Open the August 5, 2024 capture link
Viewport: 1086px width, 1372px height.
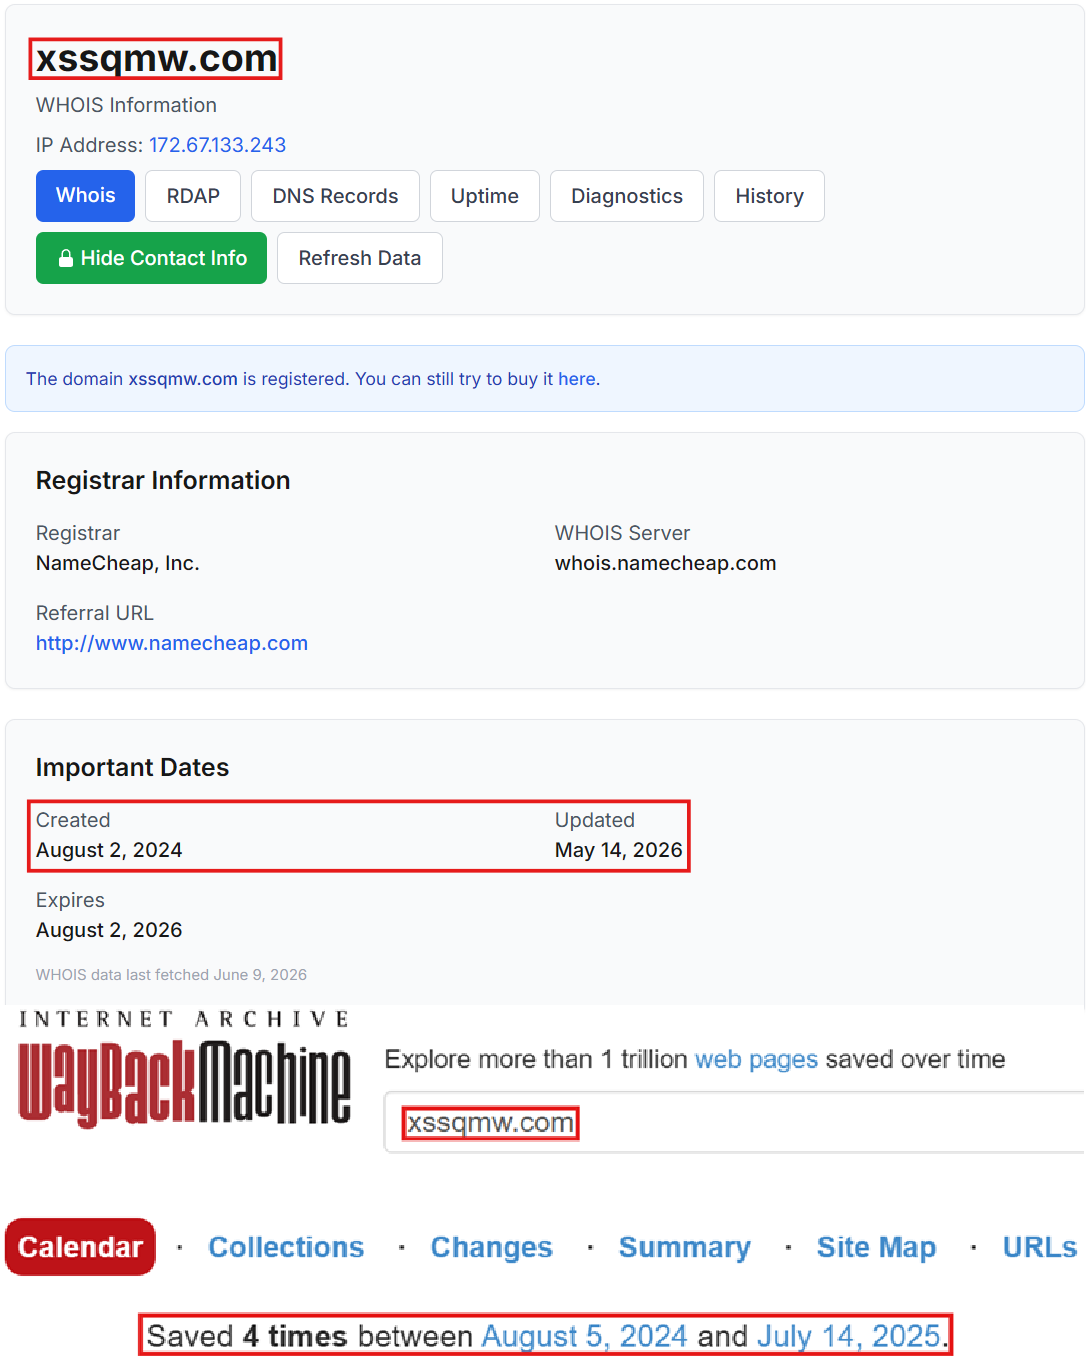tap(584, 1336)
